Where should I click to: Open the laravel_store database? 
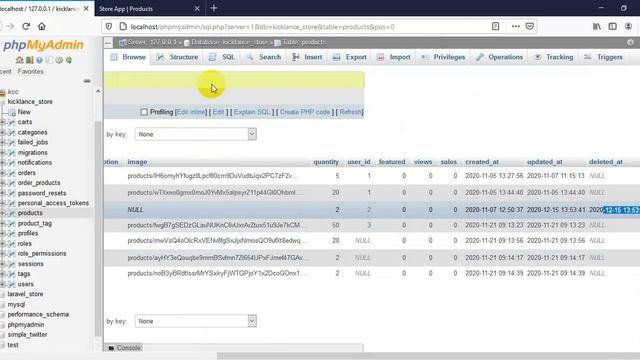click(25, 294)
